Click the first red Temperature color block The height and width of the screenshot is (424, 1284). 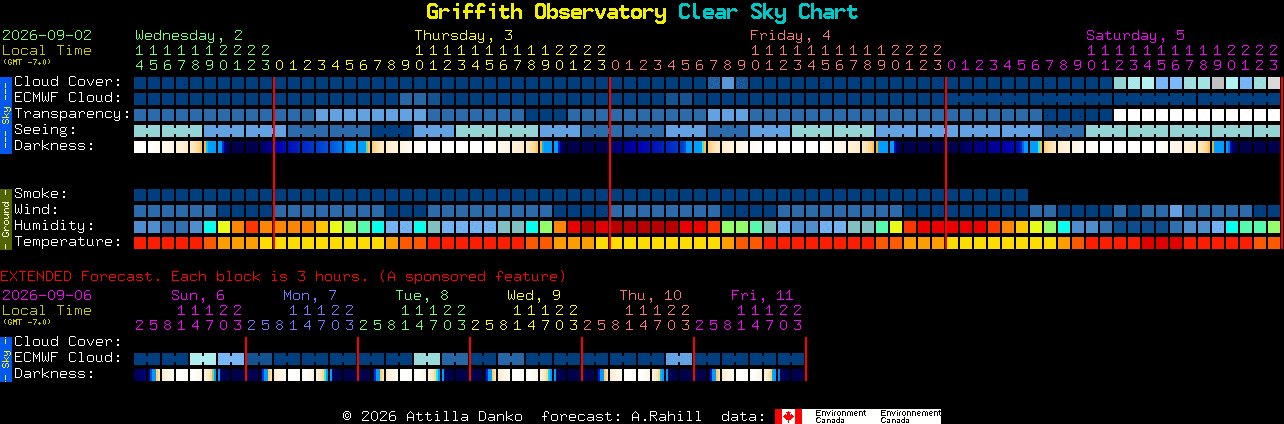tap(140, 242)
